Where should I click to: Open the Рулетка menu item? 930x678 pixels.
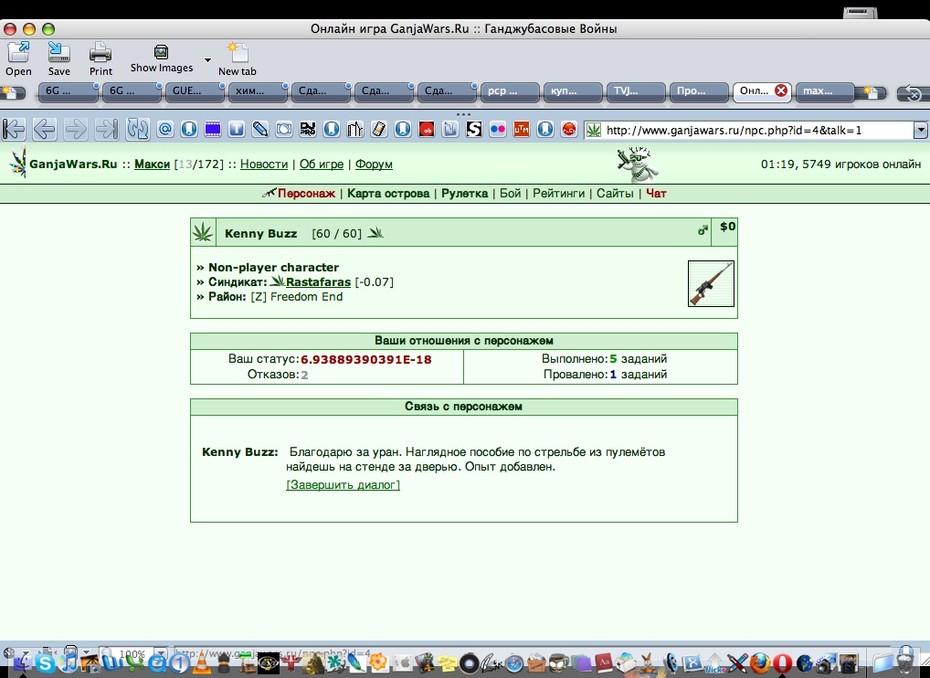(464, 193)
